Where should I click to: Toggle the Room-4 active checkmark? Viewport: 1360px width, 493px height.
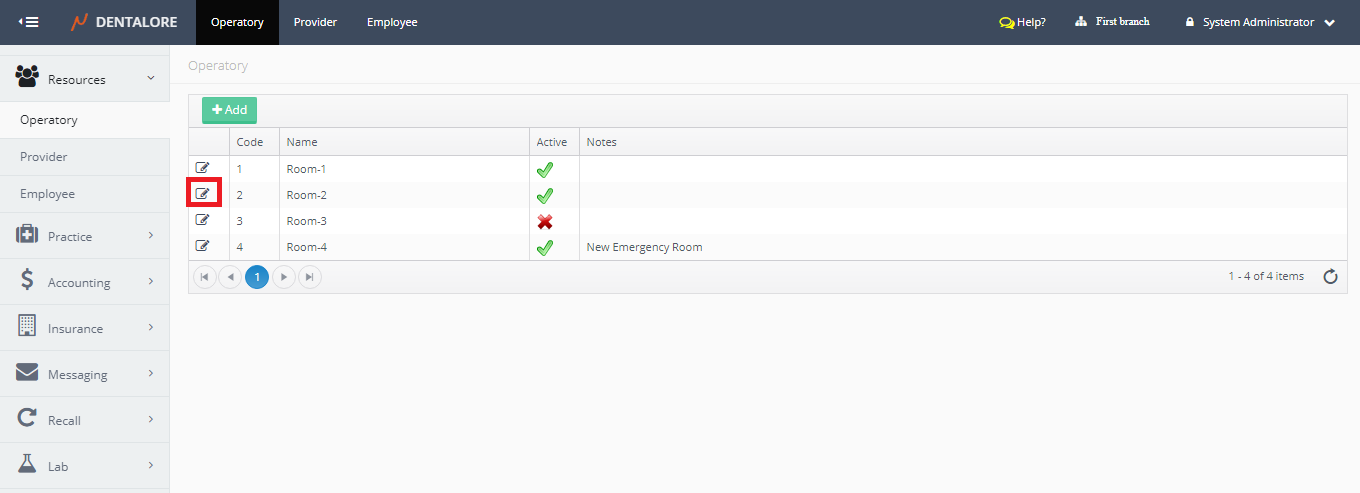[x=545, y=247]
